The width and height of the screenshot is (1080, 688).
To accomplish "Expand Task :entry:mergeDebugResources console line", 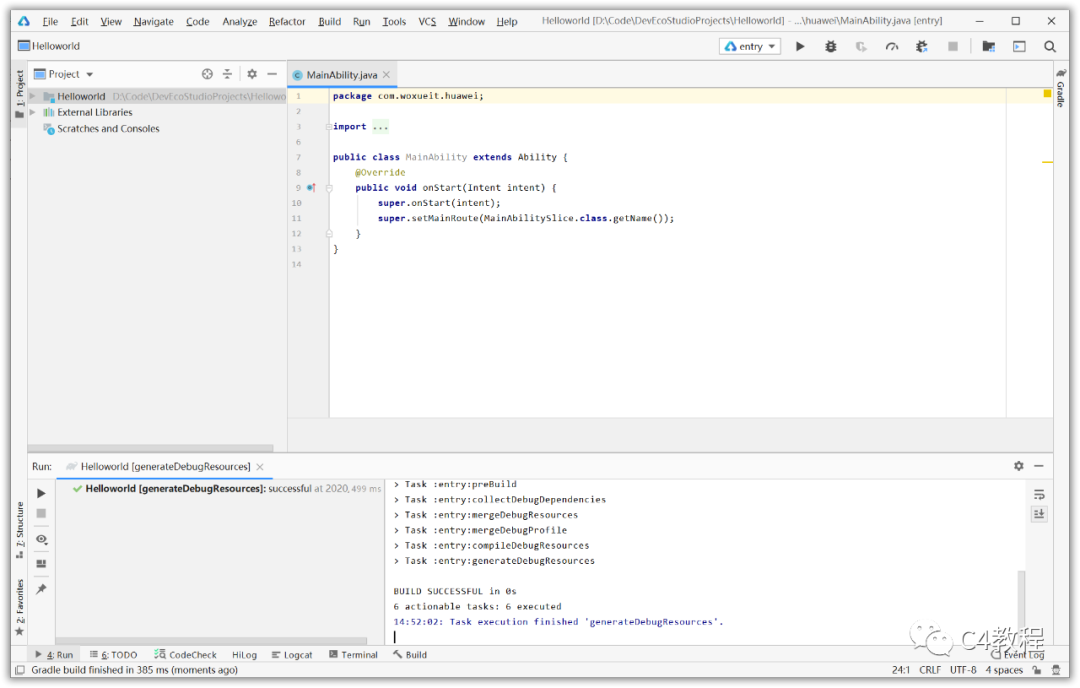I will [397, 515].
